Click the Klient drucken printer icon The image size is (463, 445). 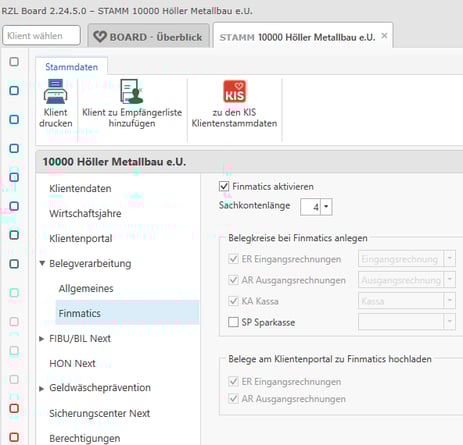[55, 91]
